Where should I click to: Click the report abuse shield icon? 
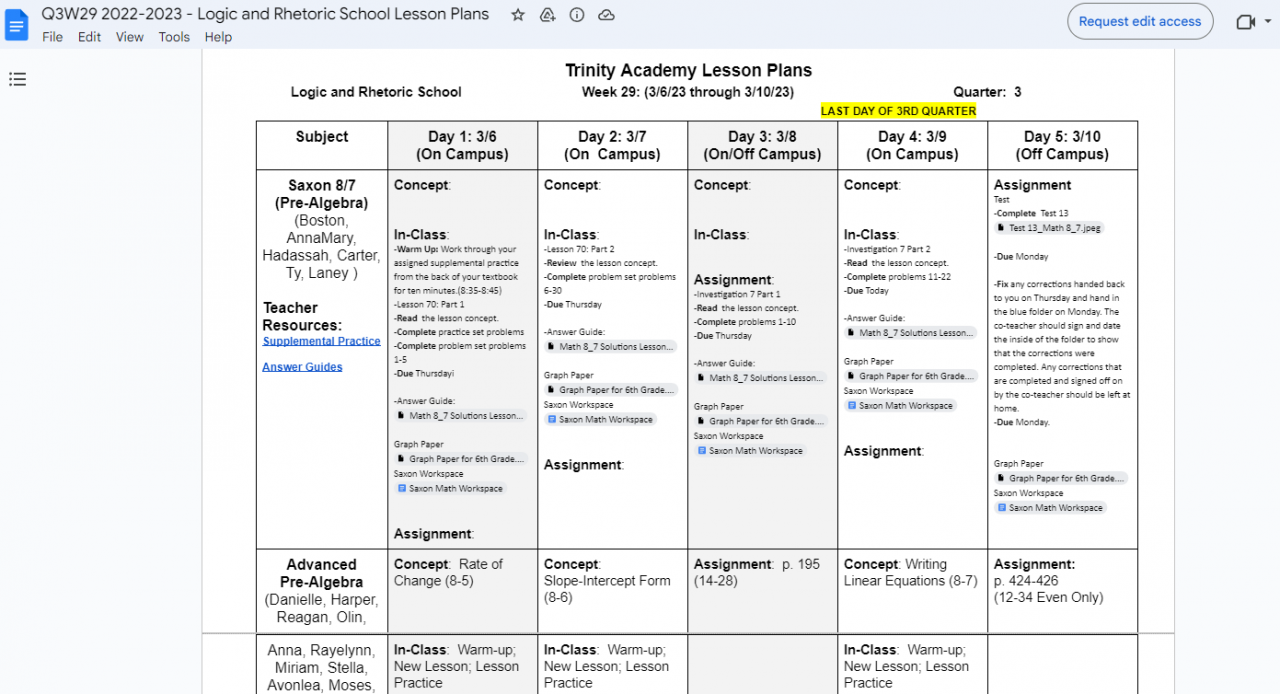[x=547, y=14]
